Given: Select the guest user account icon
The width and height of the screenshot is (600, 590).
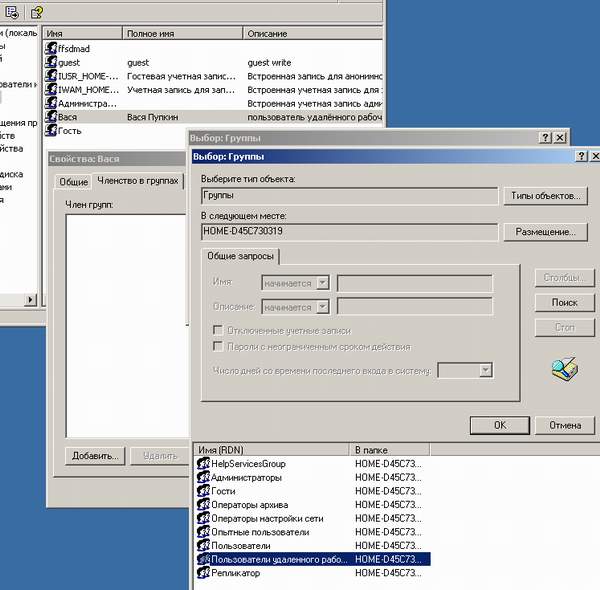Looking at the screenshot, I should click(x=51, y=62).
